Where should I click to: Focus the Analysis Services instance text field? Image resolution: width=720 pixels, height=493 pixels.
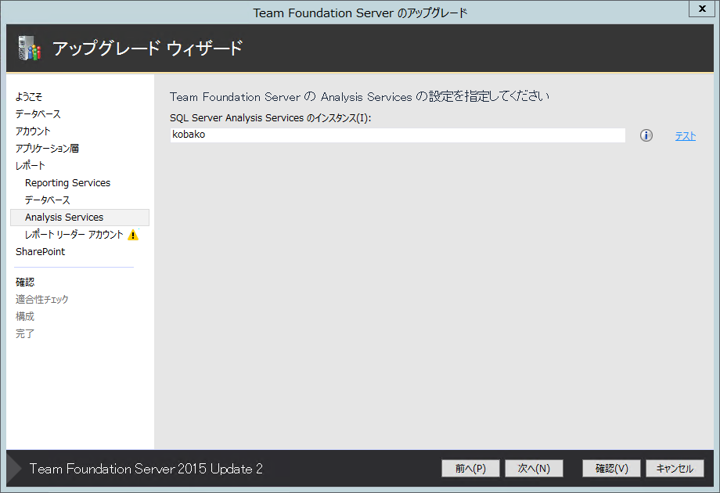(397, 135)
